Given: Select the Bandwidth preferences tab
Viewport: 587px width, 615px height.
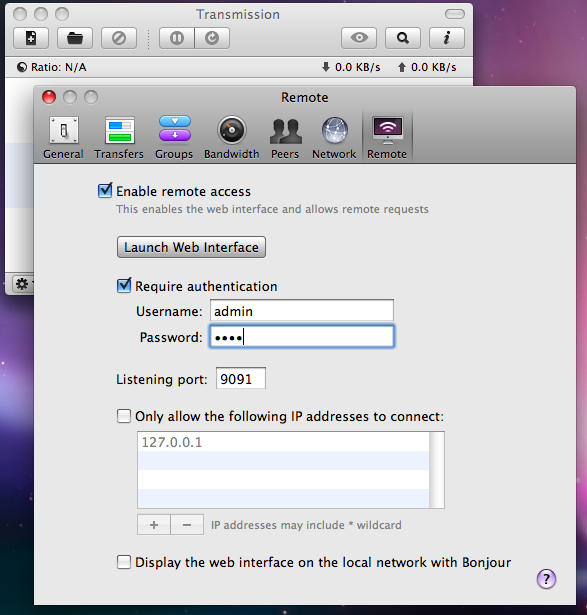Looking at the screenshot, I should point(231,138).
